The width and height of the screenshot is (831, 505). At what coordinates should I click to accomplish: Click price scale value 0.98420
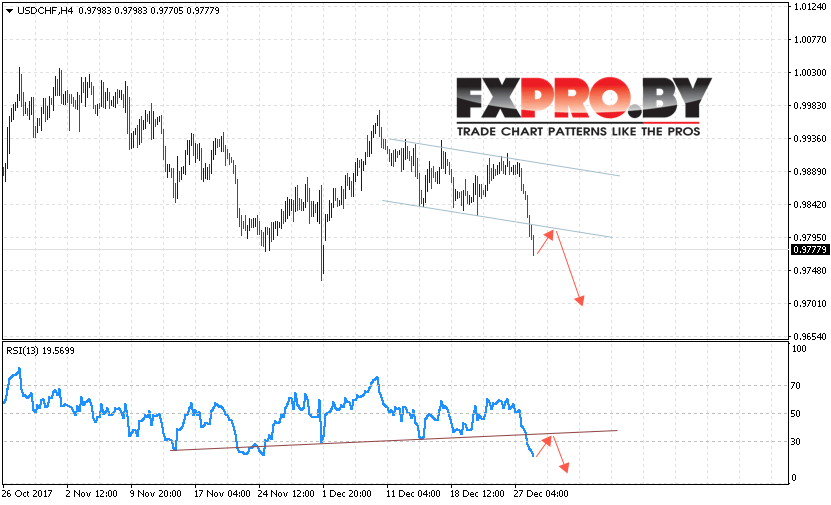tap(810, 205)
